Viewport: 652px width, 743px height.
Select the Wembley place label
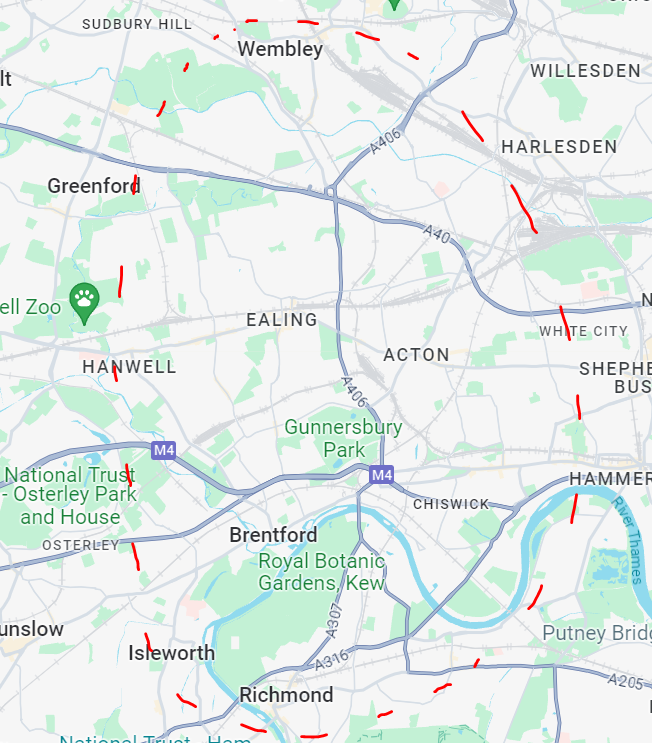tap(280, 49)
